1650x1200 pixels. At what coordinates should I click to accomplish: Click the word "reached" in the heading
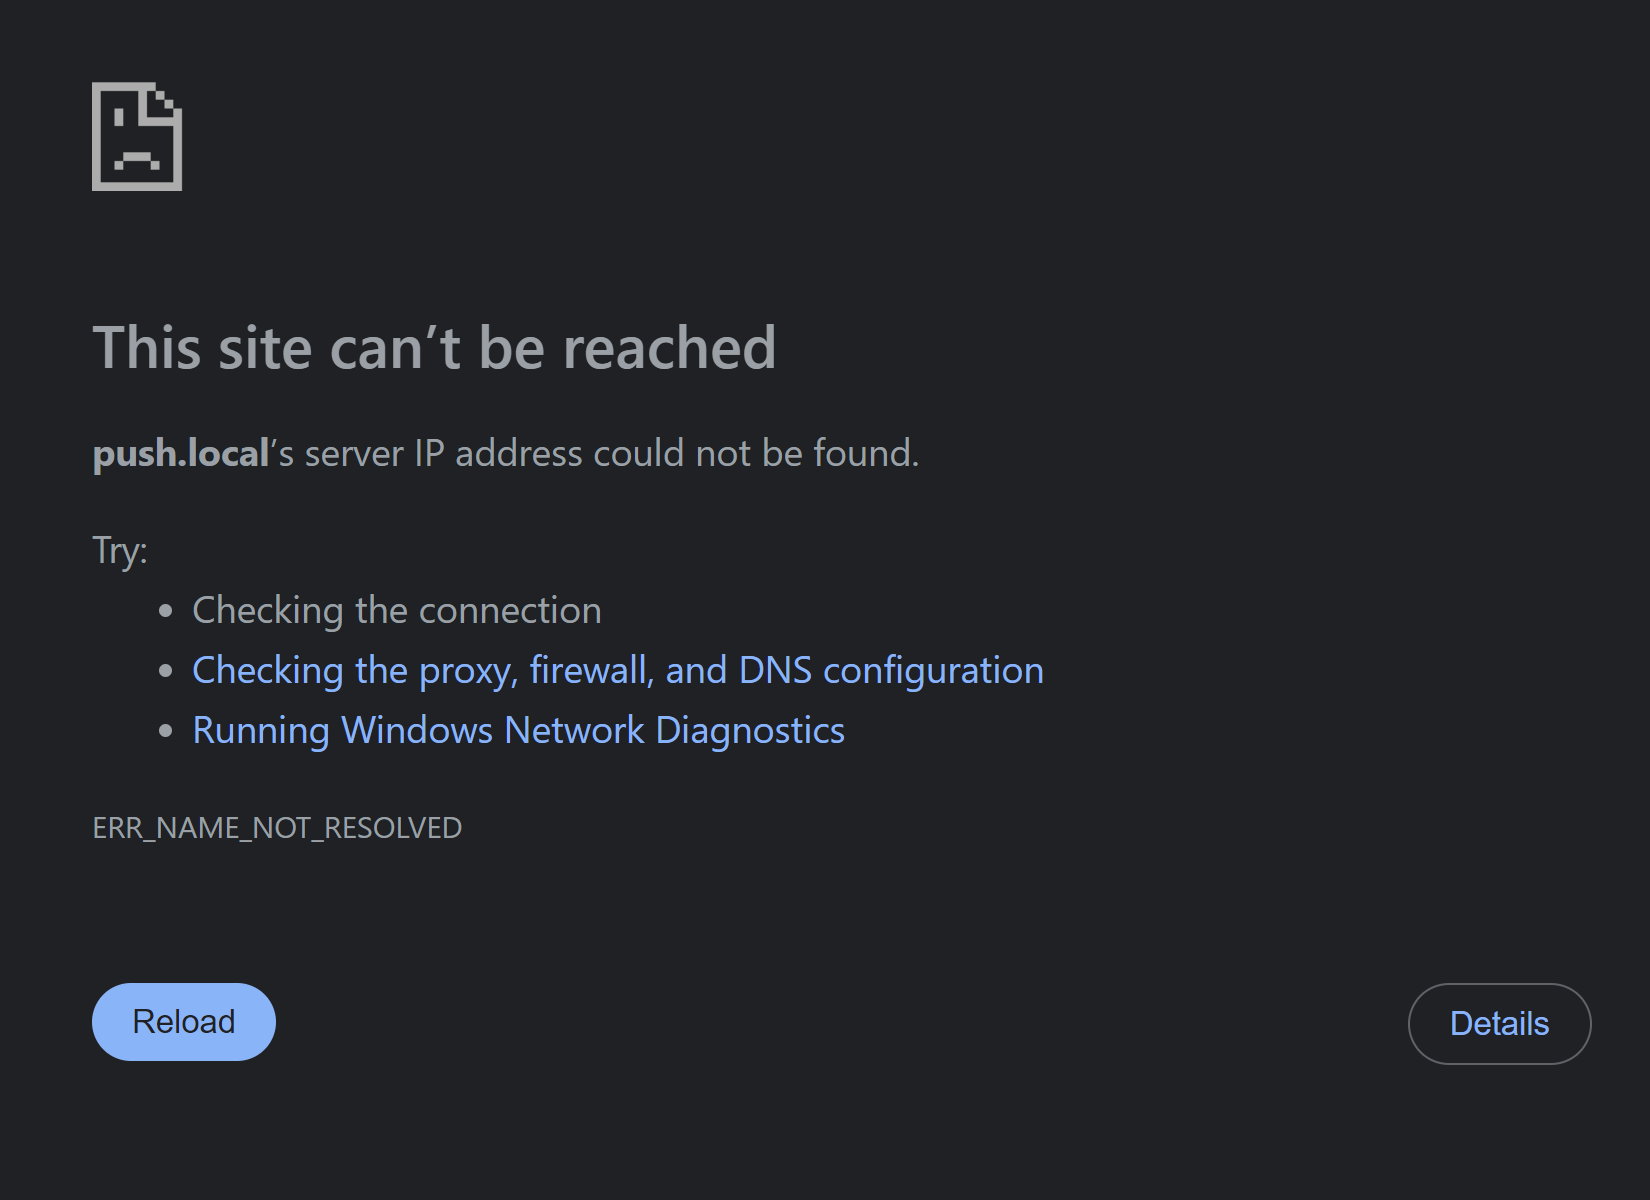pyautogui.click(x=669, y=348)
